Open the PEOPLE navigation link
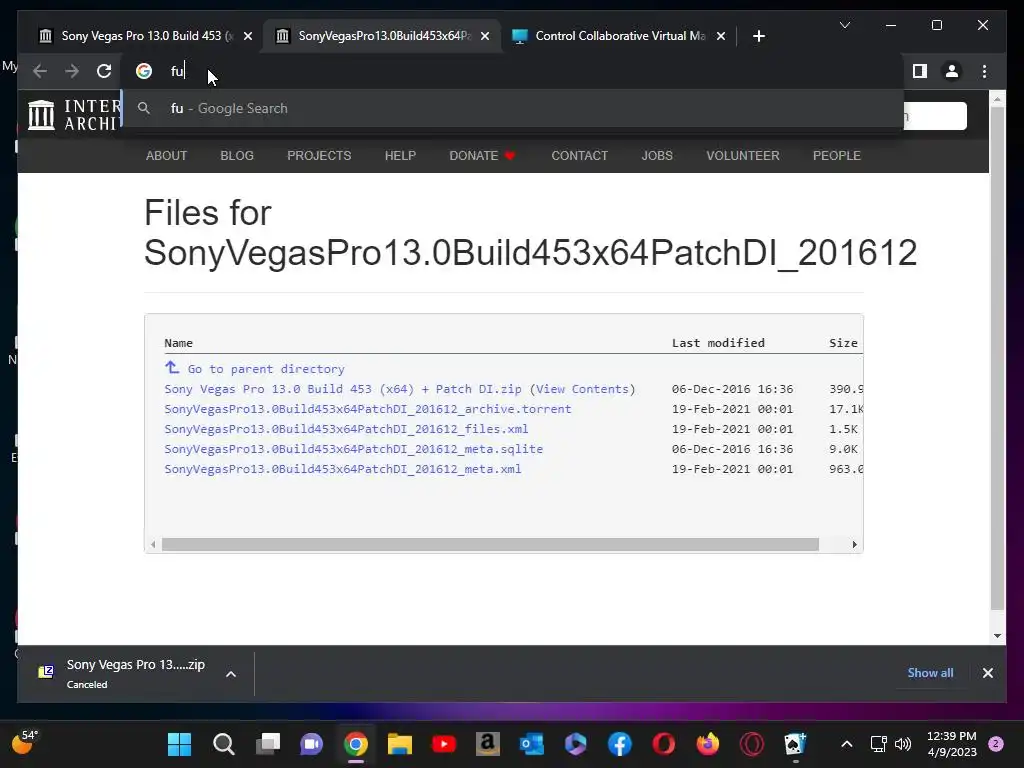 click(837, 155)
